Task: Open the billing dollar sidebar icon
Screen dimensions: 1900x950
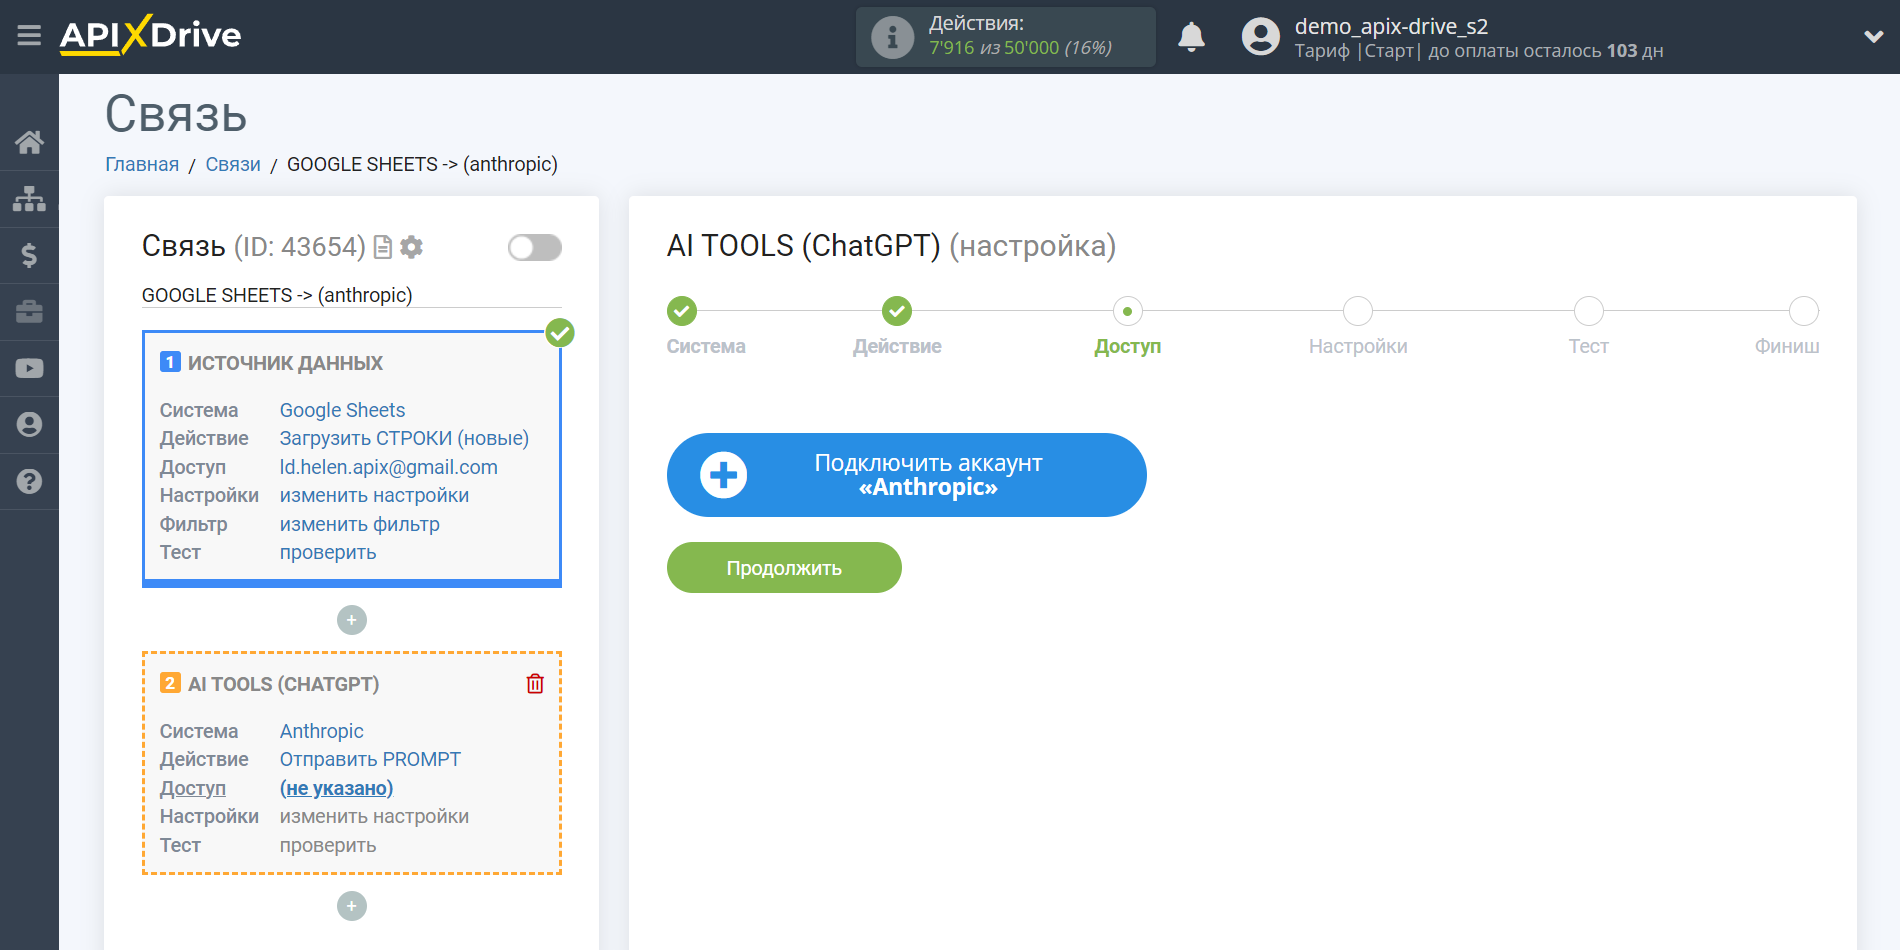Action: pos(29,255)
